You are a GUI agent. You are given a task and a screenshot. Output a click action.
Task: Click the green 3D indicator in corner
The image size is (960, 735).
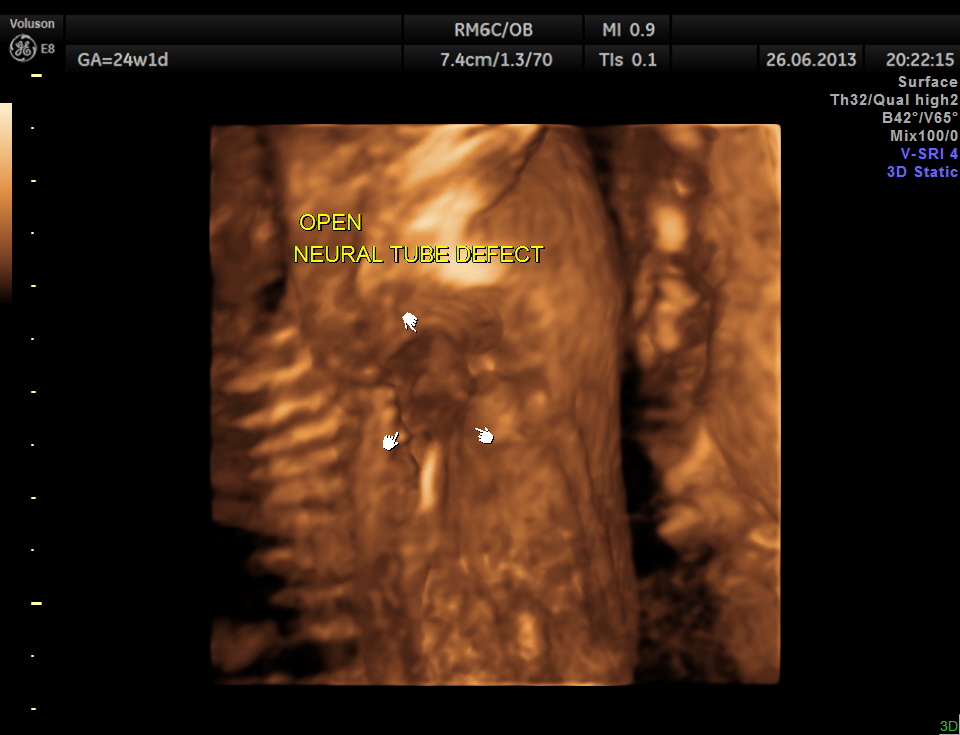[947, 726]
